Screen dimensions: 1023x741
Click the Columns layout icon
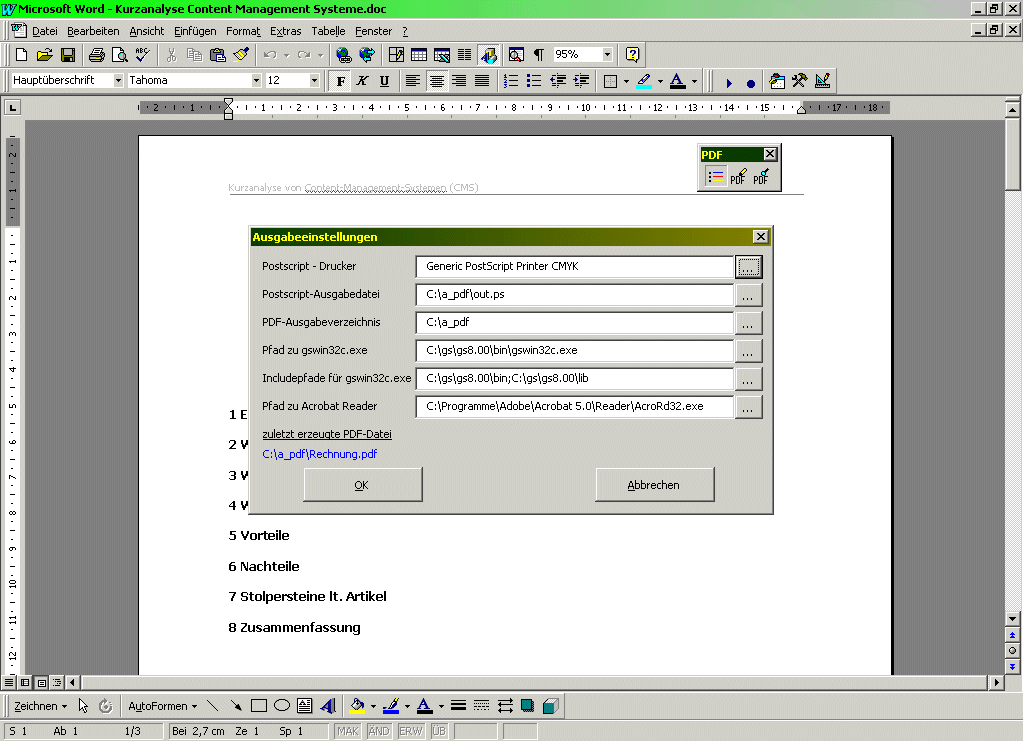coord(465,55)
